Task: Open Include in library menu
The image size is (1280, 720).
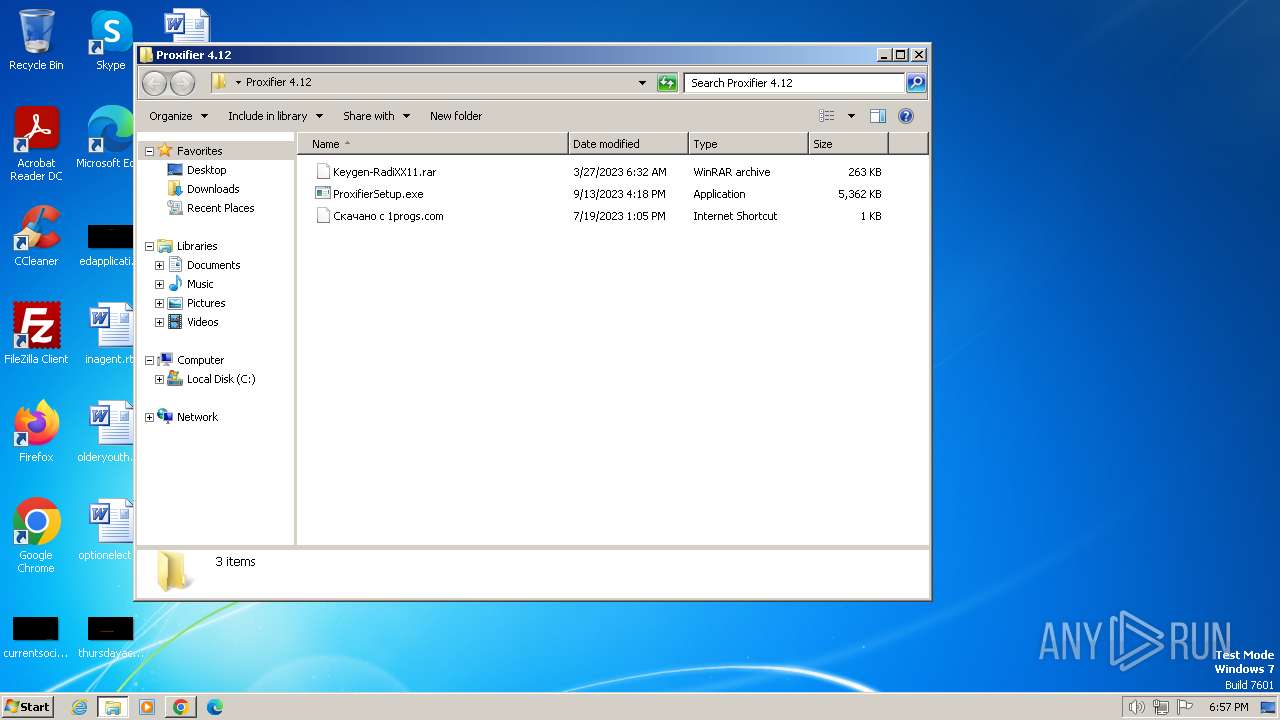Action: pos(275,116)
